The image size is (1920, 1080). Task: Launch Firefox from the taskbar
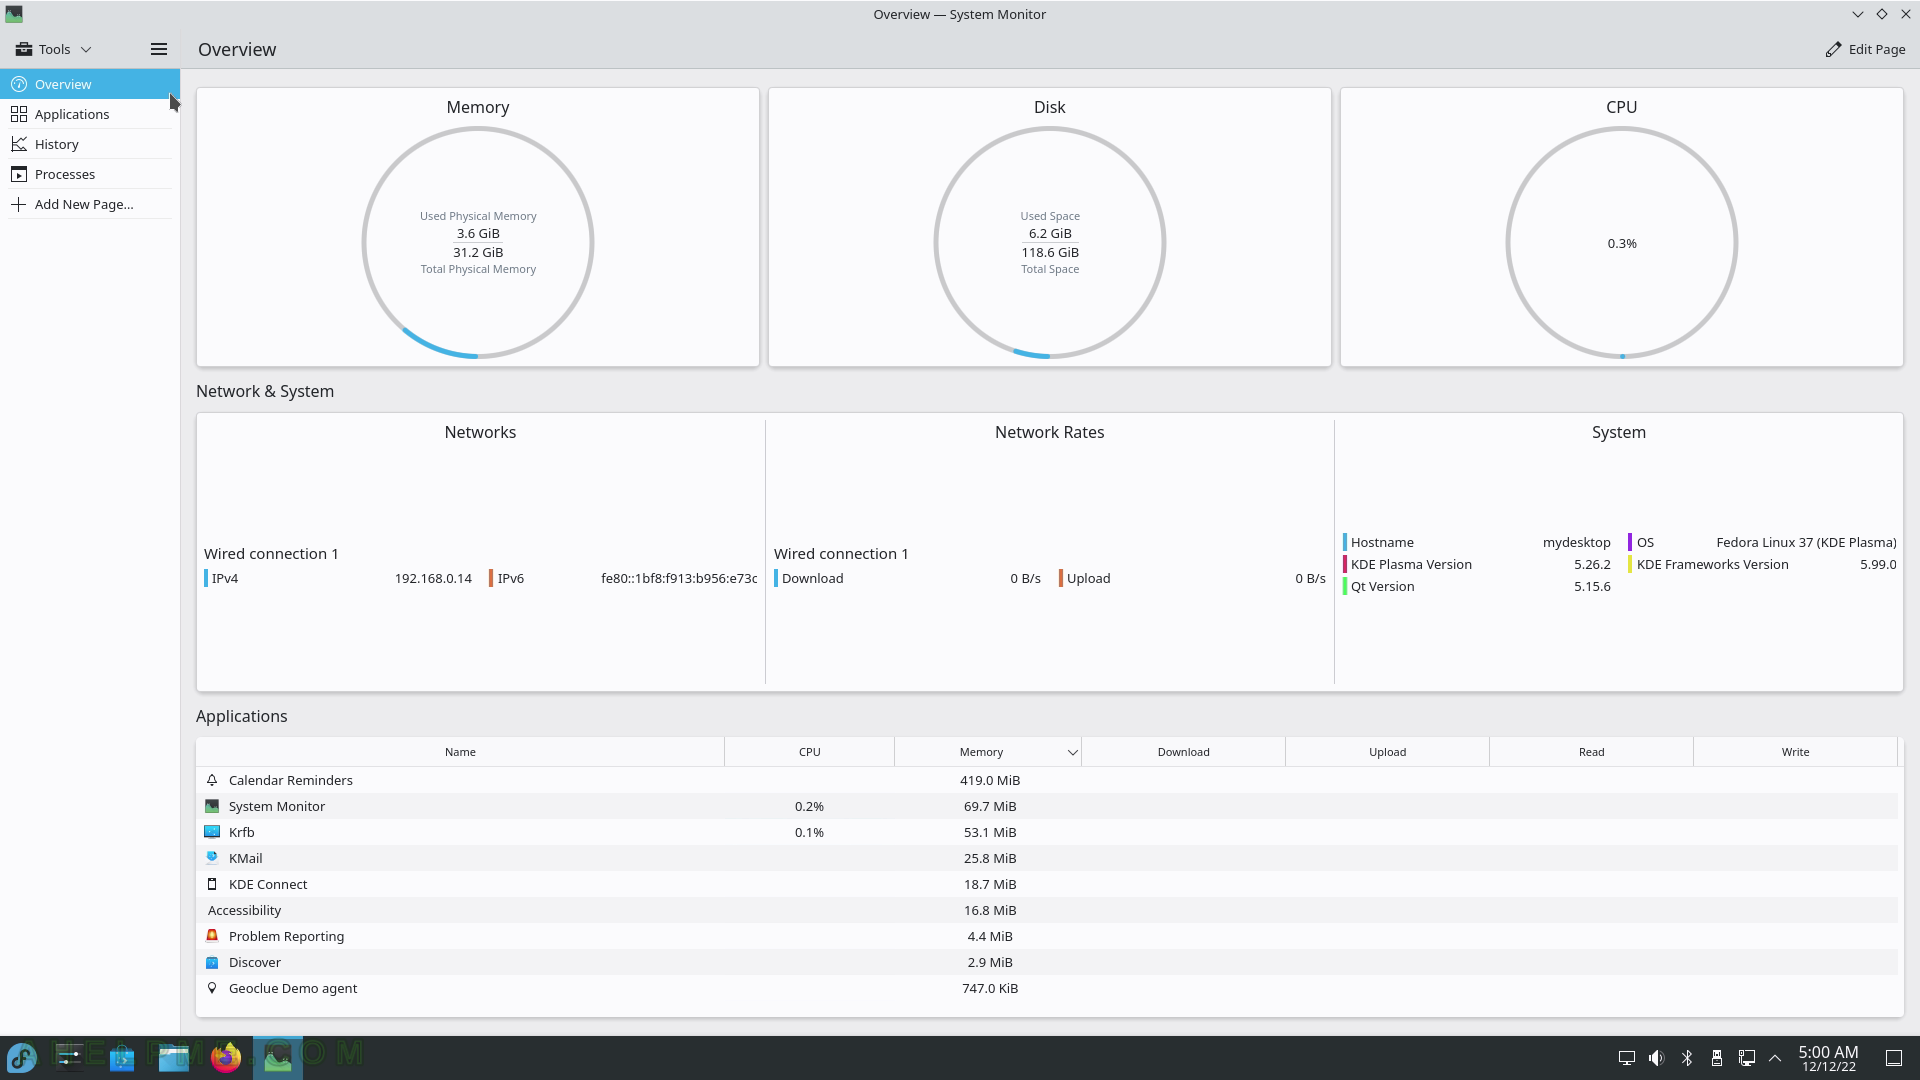(226, 1057)
